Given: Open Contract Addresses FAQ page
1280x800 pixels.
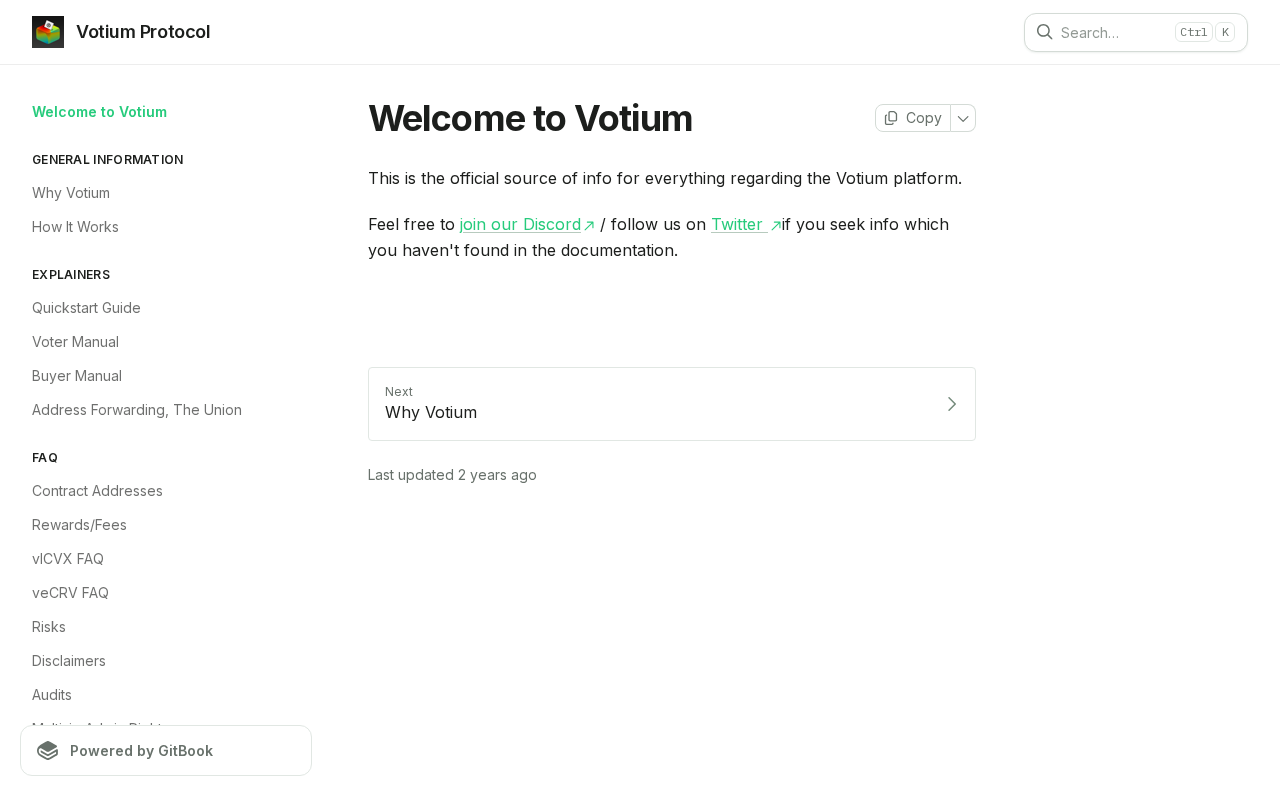Looking at the screenshot, I should (97, 491).
